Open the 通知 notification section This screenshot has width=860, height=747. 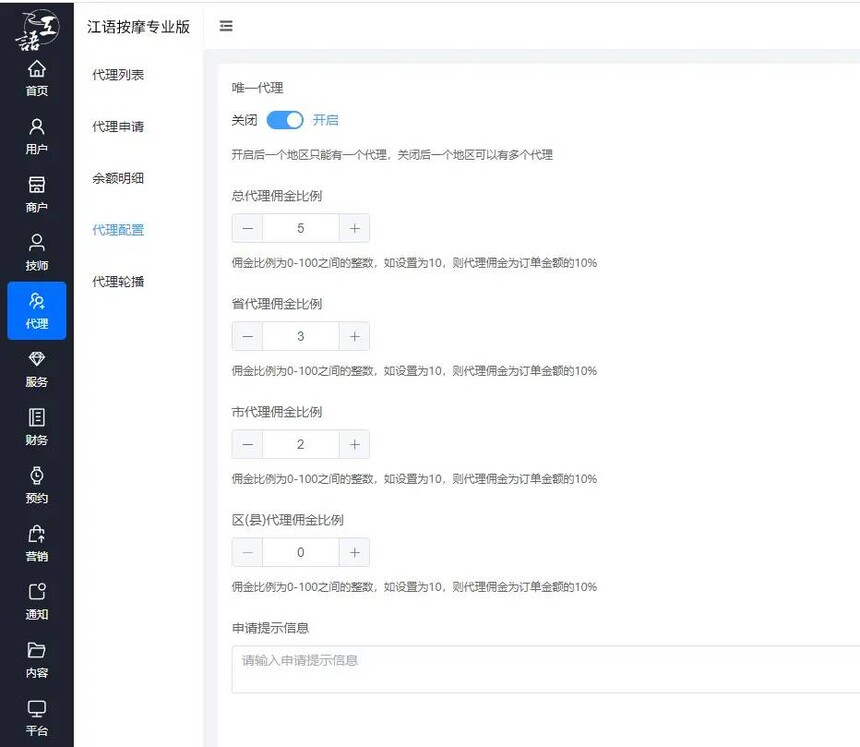pyautogui.click(x=36, y=601)
